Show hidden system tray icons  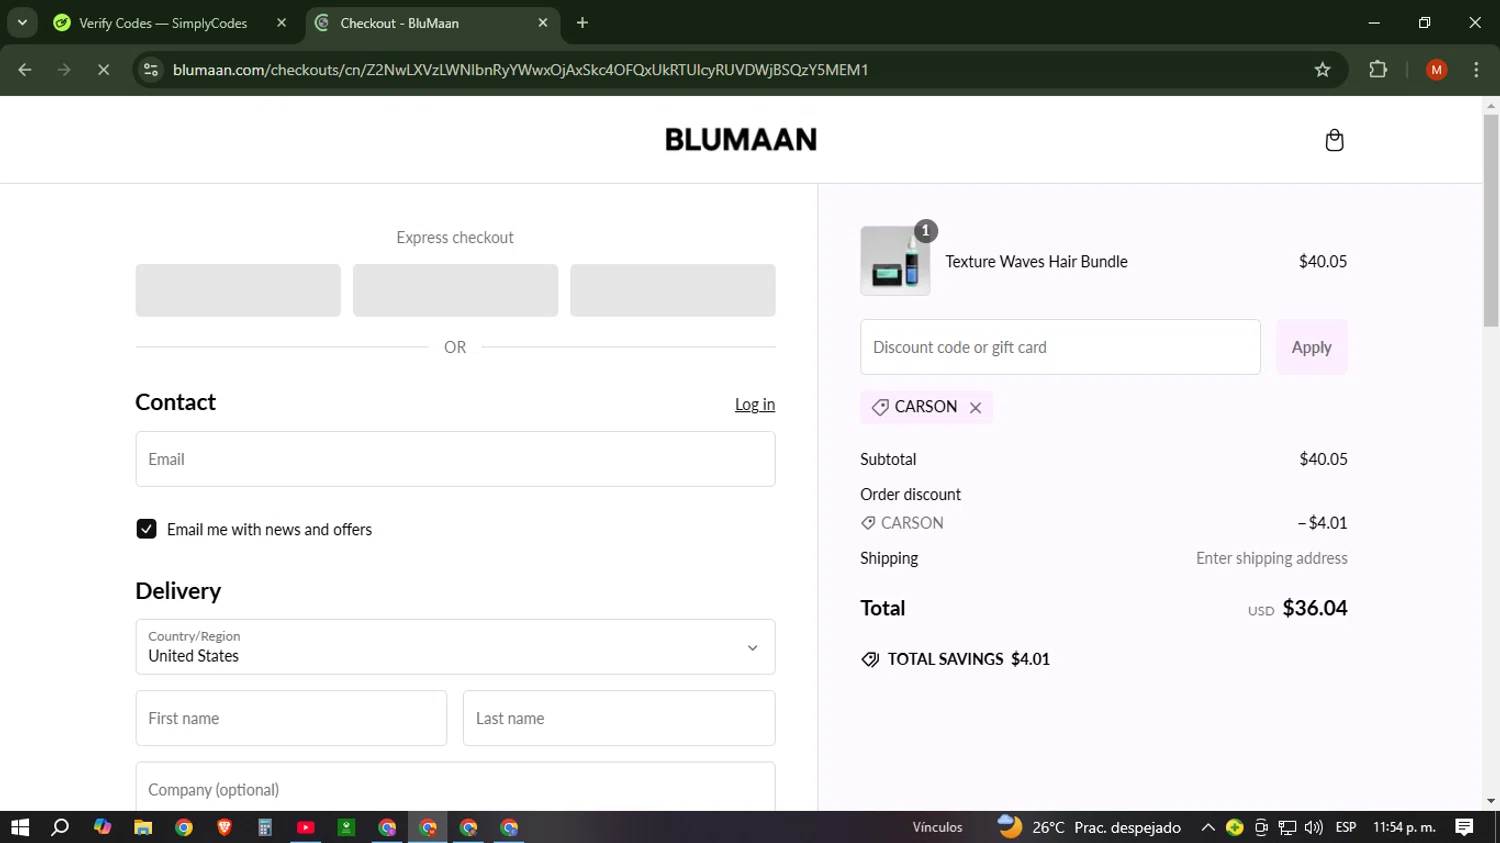[1208, 827]
